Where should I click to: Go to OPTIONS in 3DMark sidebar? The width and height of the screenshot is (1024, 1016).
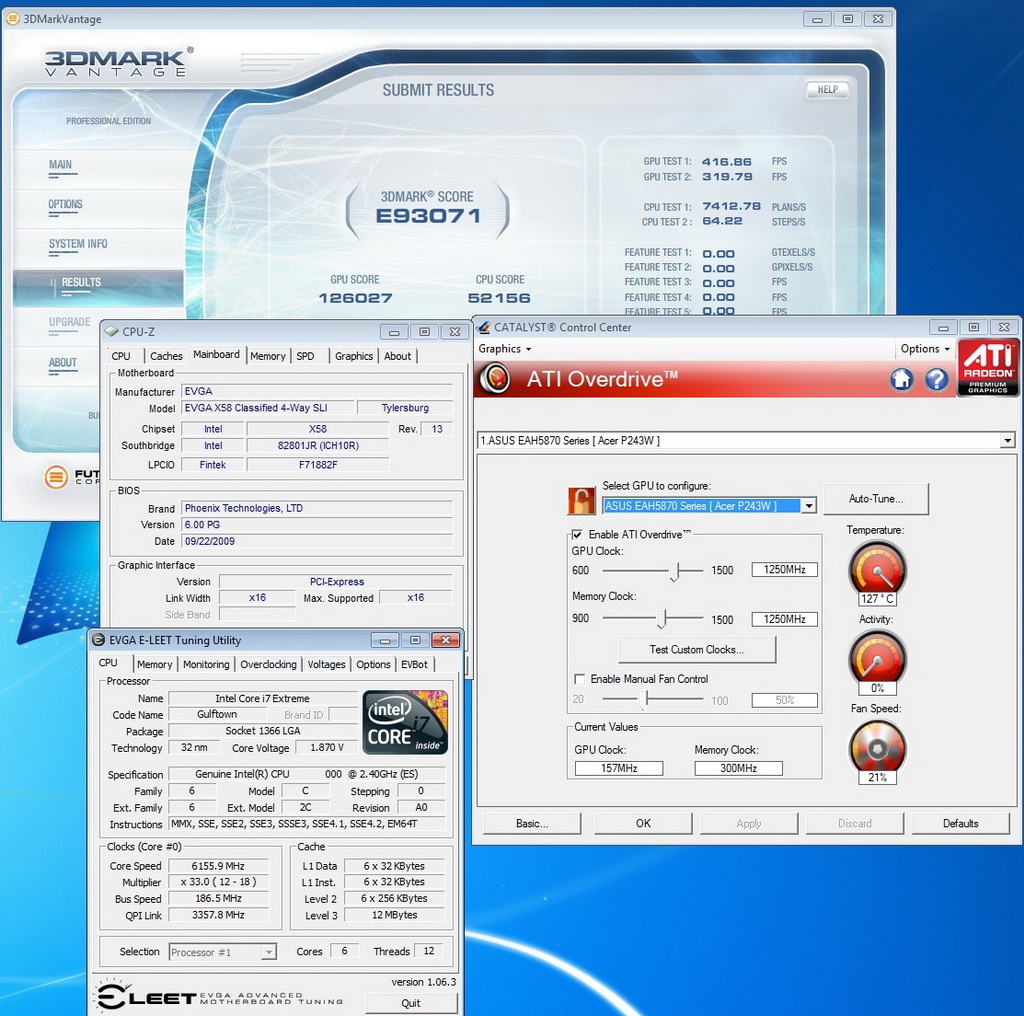click(65, 204)
